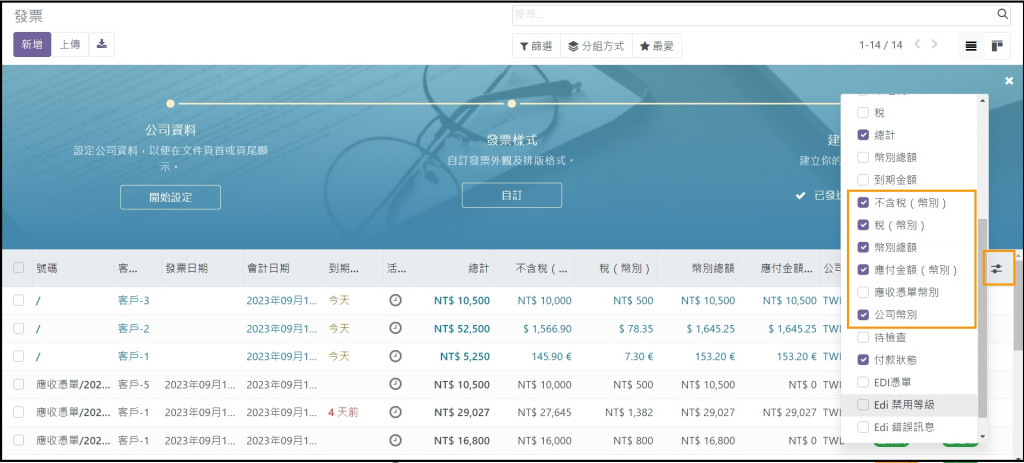Click activity clock in NT$ 16,800 row
Viewport: 1024px width, 463px height.
pos(395,441)
